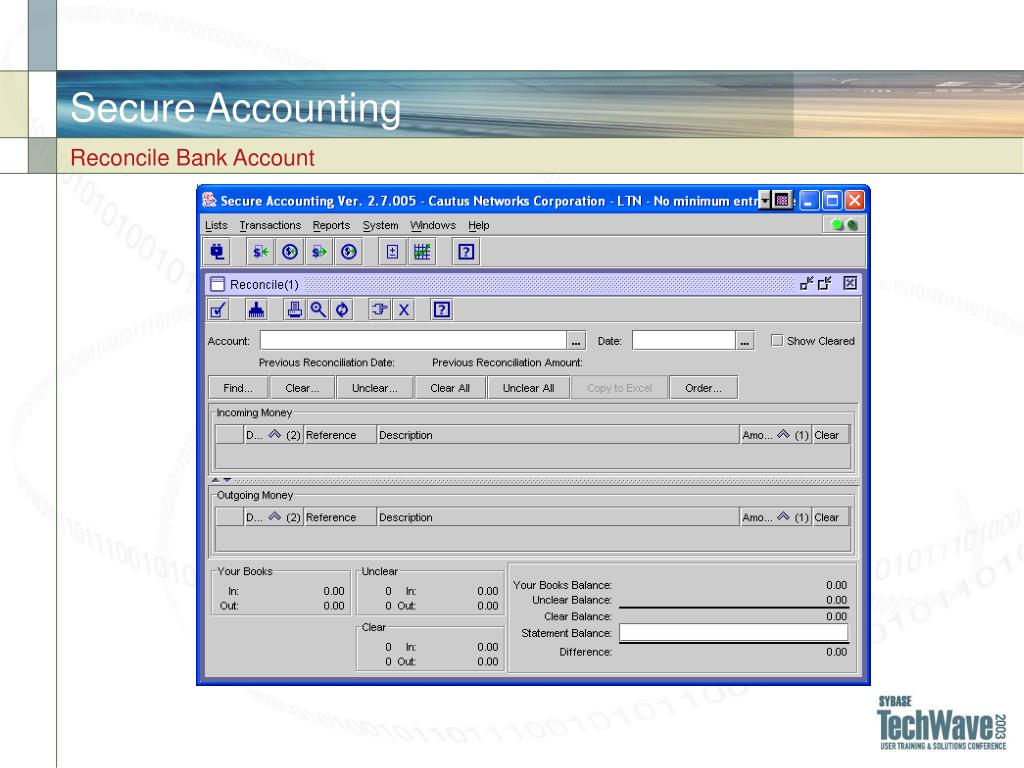Sort Incoming Money by Amount column
Image resolution: width=1024 pixels, height=768 pixels.
pyautogui.click(x=775, y=435)
